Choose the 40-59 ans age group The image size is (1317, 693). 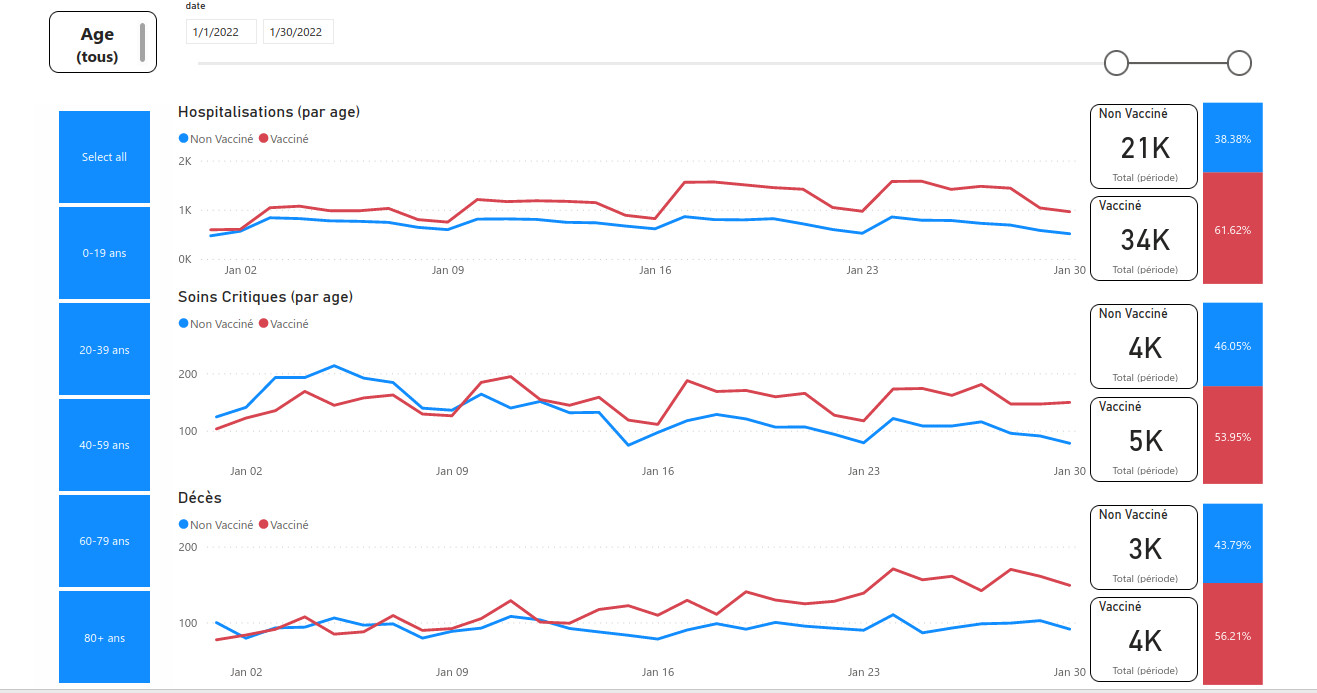coord(104,445)
